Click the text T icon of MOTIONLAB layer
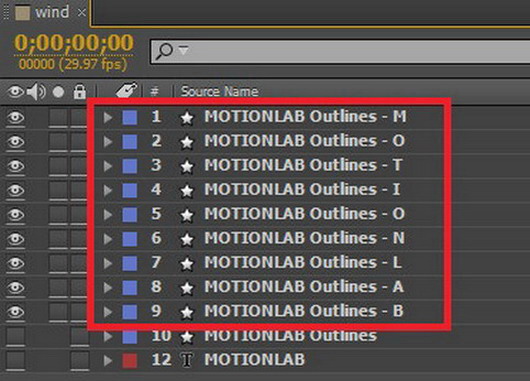 (187, 360)
